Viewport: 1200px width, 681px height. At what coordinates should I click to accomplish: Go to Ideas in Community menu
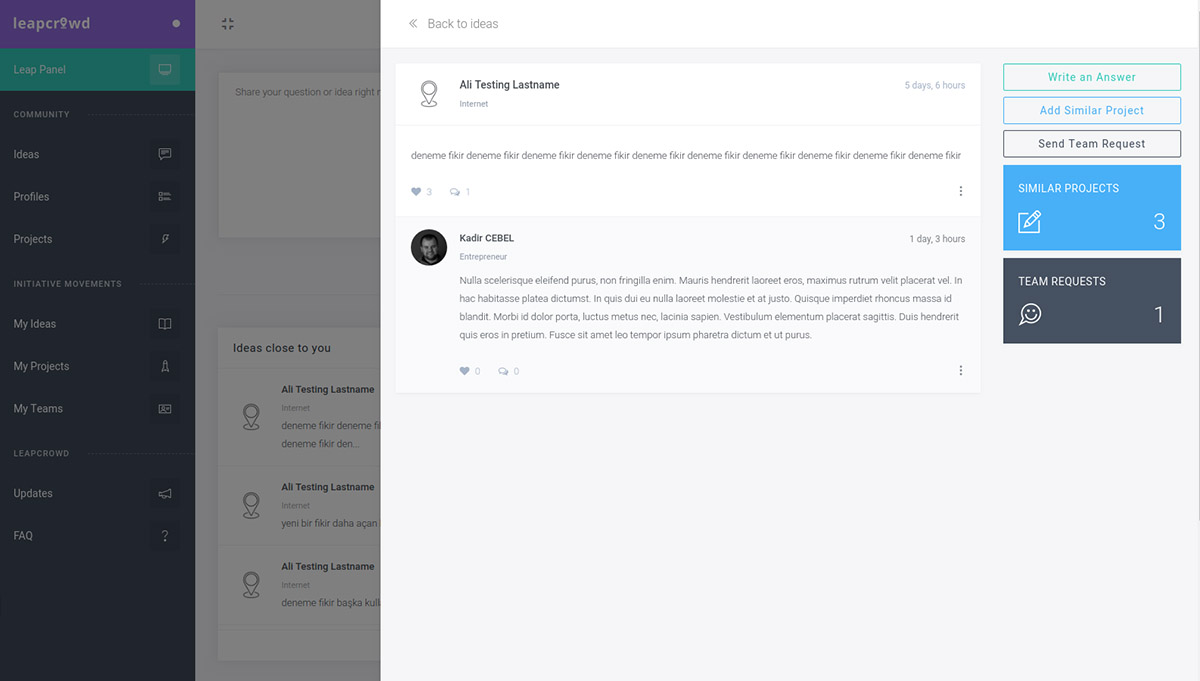[97, 154]
